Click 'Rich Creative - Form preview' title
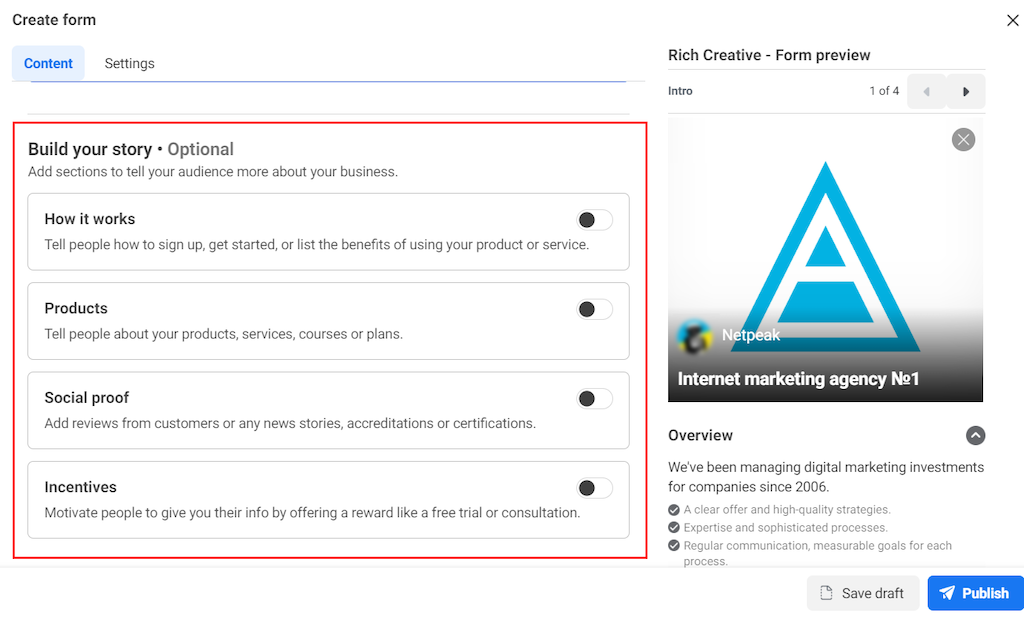Image resolution: width=1024 pixels, height=617 pixels. click(x=769, y=55)
